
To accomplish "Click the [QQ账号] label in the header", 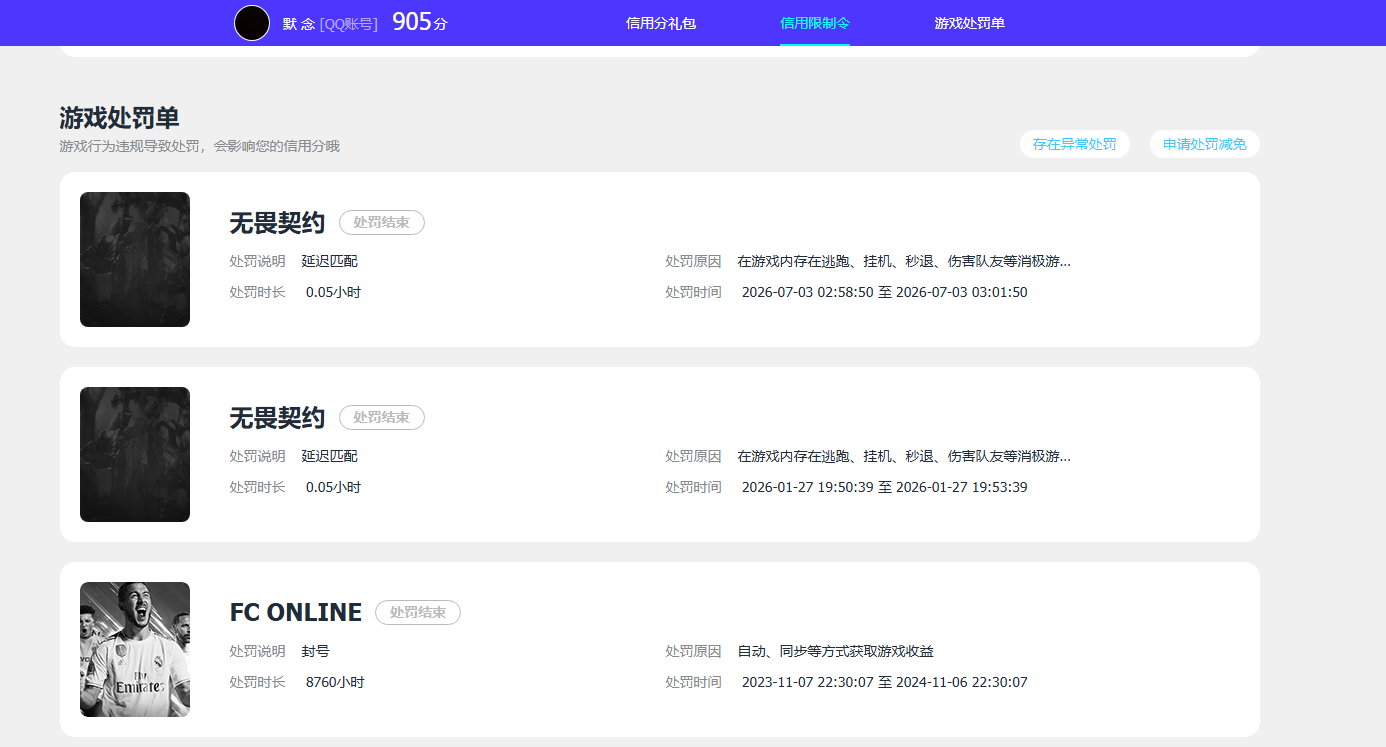I will pyautogui.click(x=349, y=24).
